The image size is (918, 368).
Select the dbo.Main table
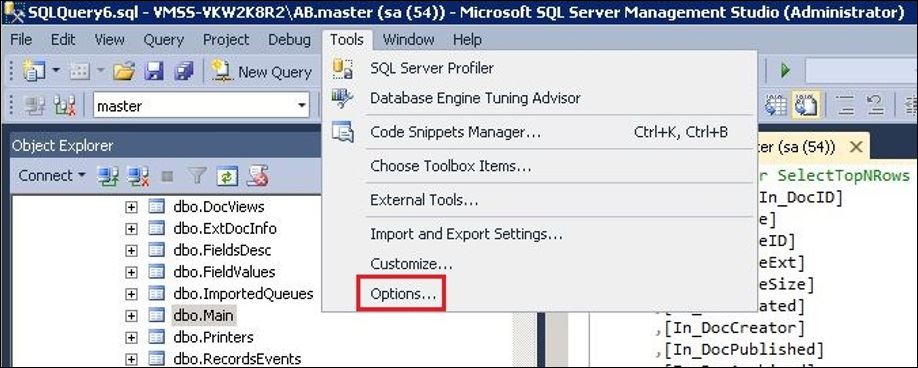click(x=203, y=315)
